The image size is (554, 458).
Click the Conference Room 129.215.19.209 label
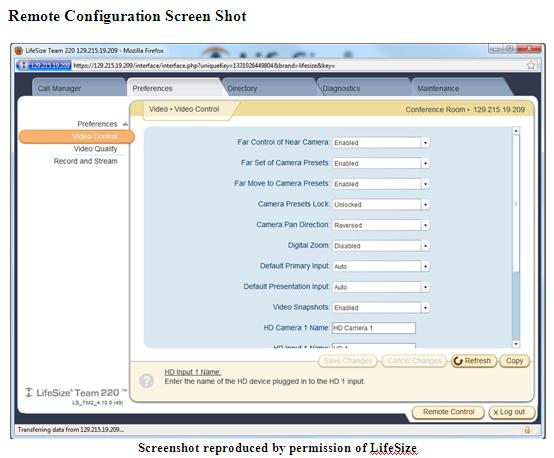click(x=465, y=110)
